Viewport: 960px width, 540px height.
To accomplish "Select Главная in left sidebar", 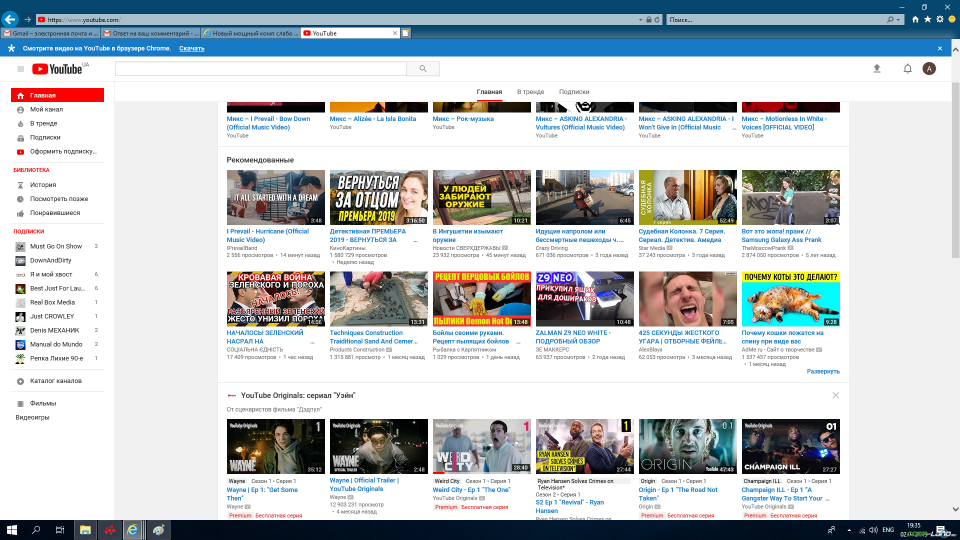I will point(58,96).
